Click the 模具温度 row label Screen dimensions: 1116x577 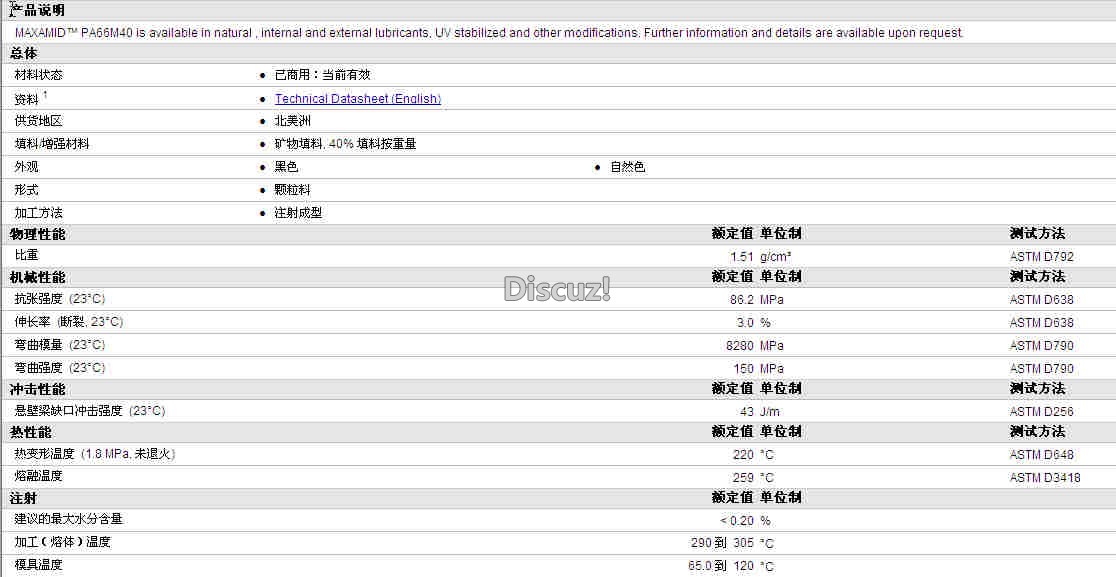[38, 564]
